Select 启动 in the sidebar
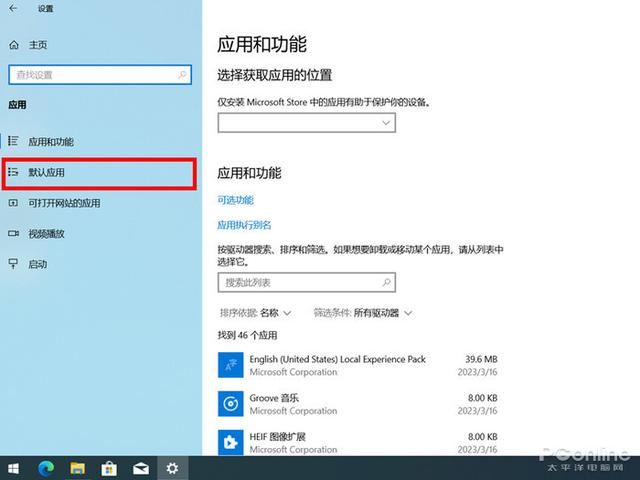640x480 pixels. coord(100,264)
